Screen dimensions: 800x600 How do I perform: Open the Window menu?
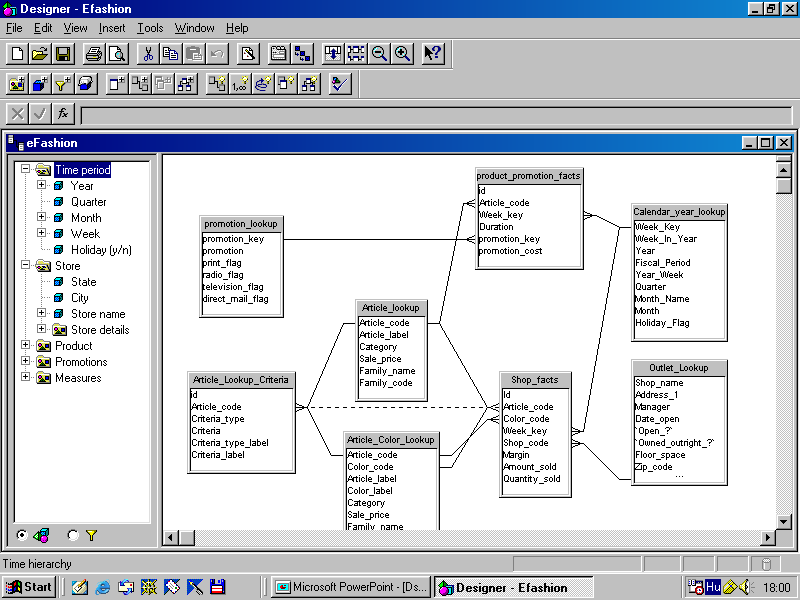(x=194, y=28)
